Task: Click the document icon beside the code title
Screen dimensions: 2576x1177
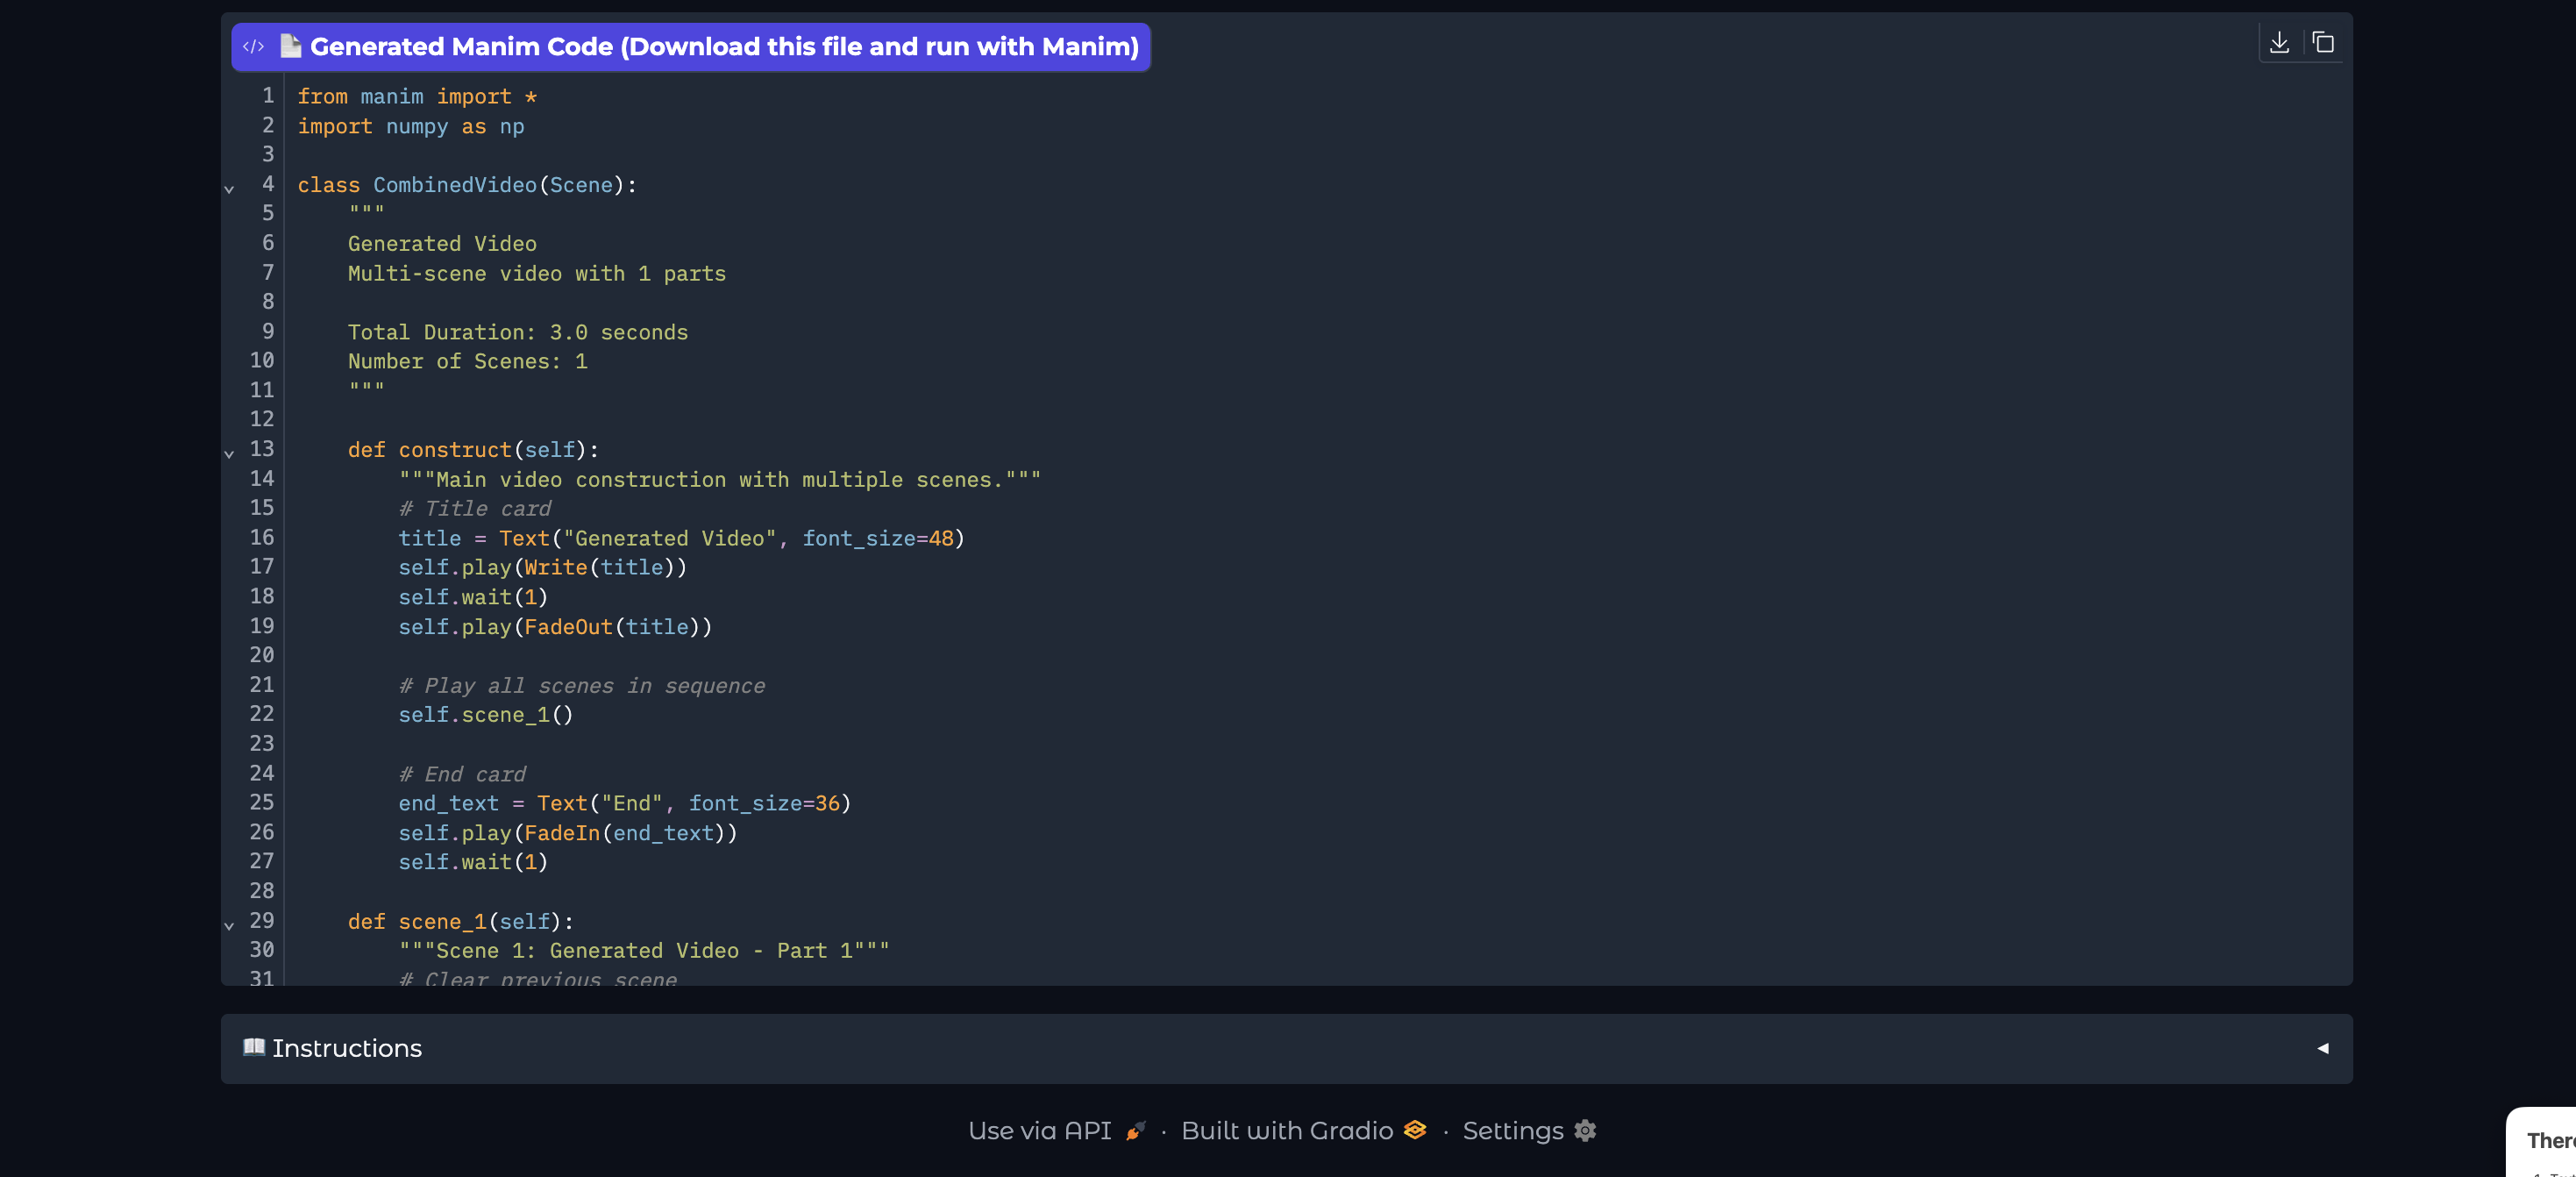Action: point(290,46)
